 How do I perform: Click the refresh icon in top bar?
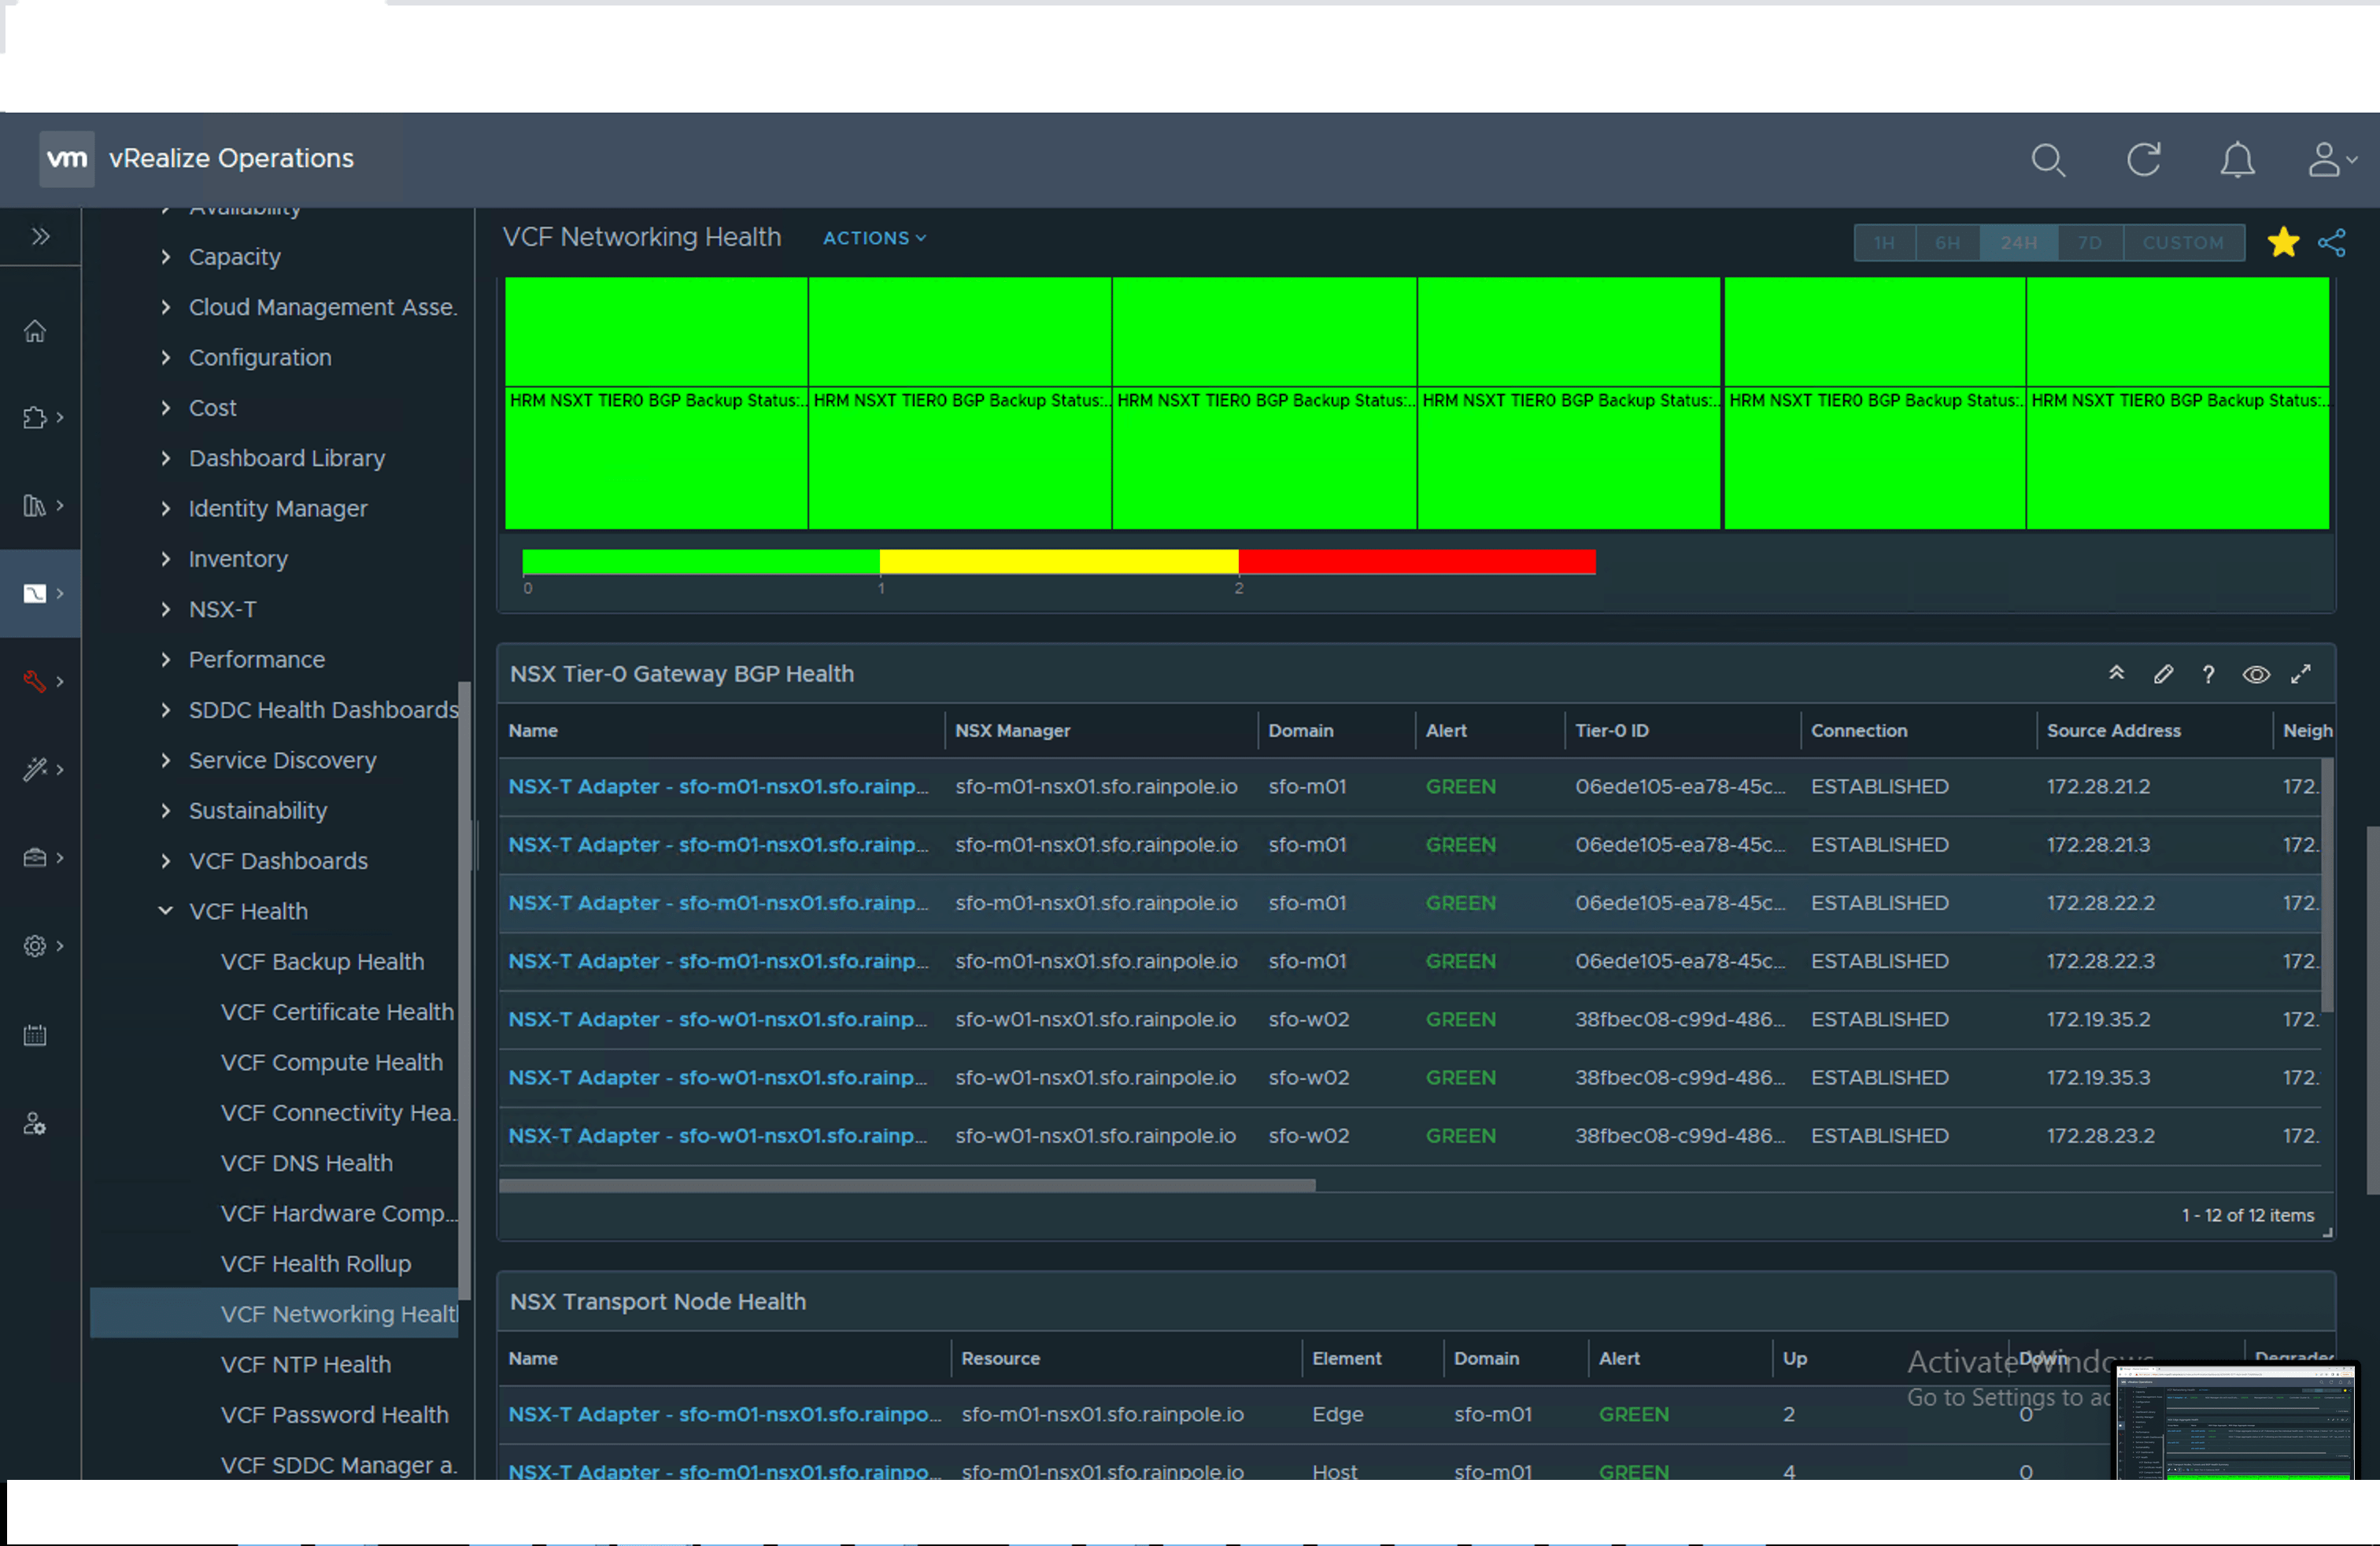point(2143,160)
